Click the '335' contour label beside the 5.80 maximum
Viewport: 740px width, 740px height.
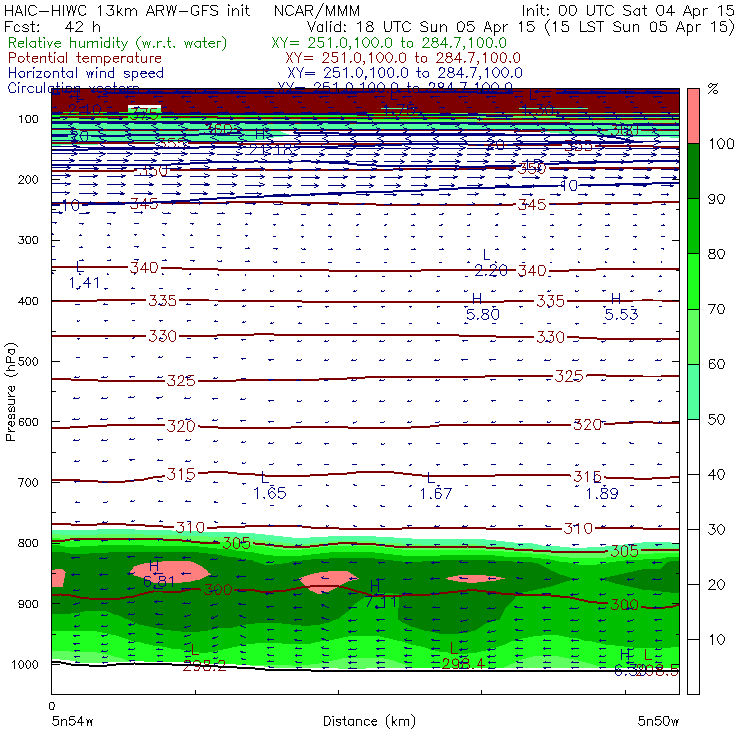(550, 301)
